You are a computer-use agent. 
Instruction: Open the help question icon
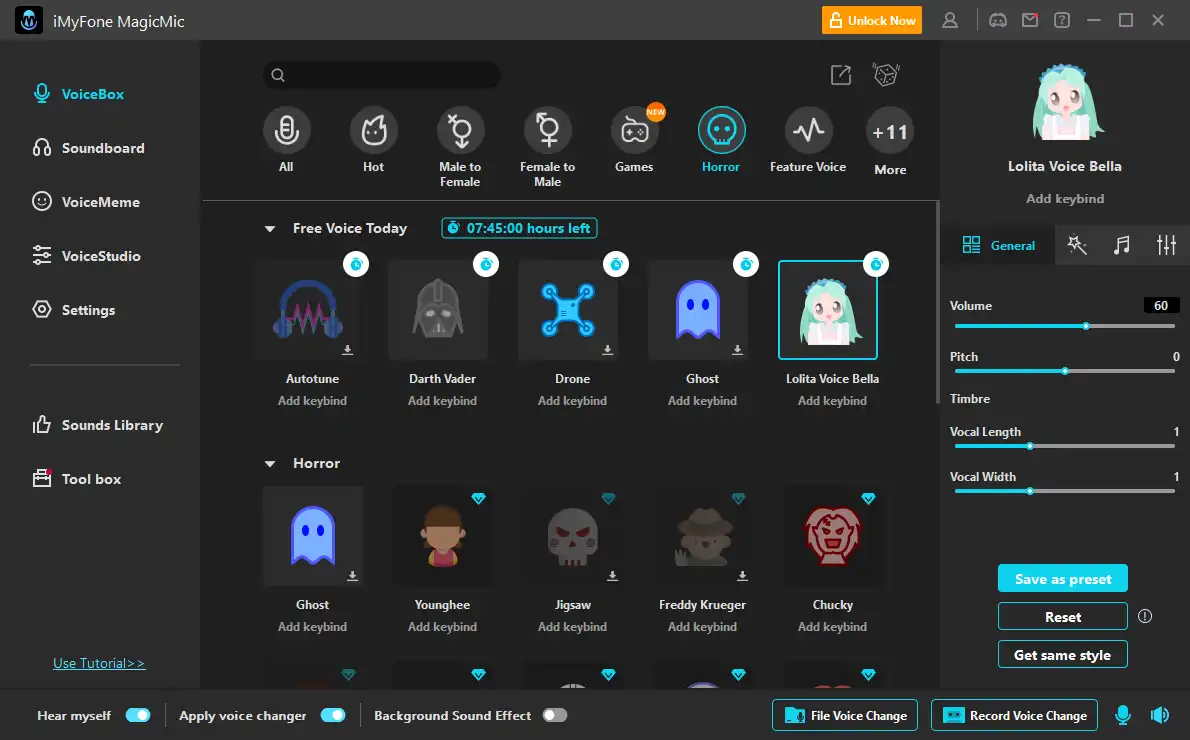(x=1062, y=20)
